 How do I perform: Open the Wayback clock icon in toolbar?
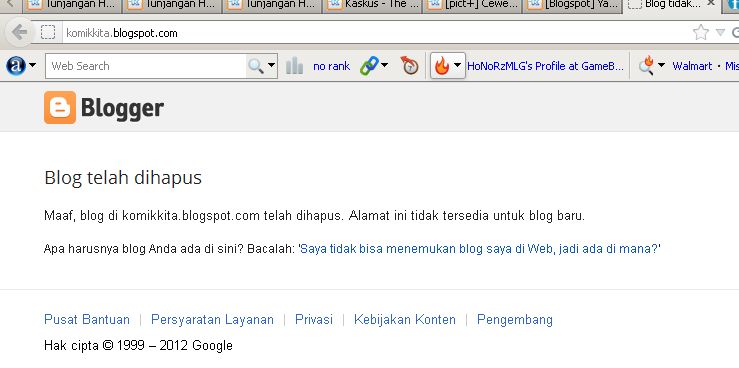pos(409,65)
